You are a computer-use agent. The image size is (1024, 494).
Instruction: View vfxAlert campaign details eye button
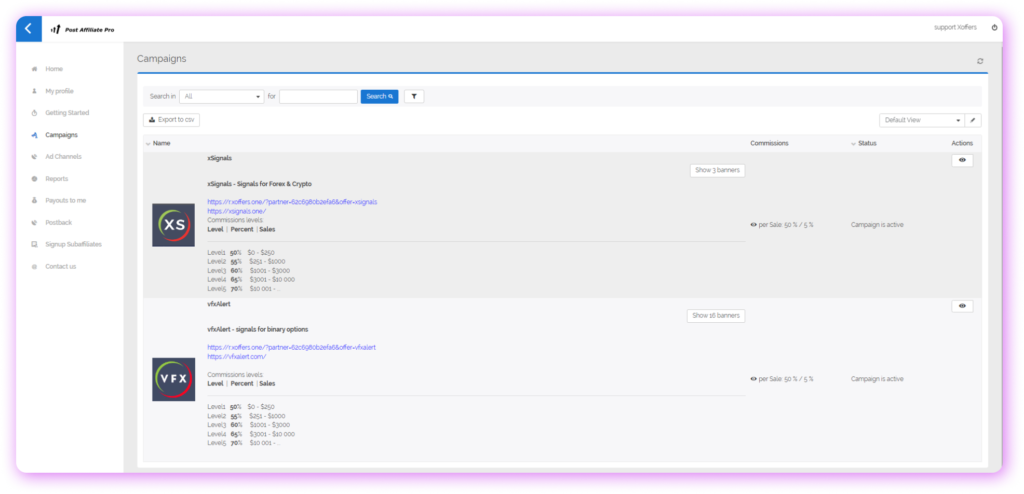tap(961, 306)
